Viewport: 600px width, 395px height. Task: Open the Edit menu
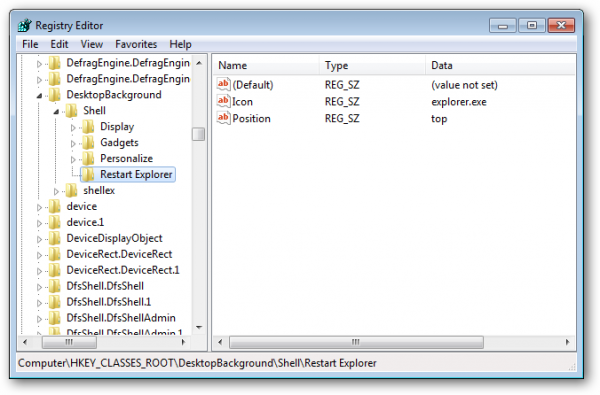coord(59,44)
